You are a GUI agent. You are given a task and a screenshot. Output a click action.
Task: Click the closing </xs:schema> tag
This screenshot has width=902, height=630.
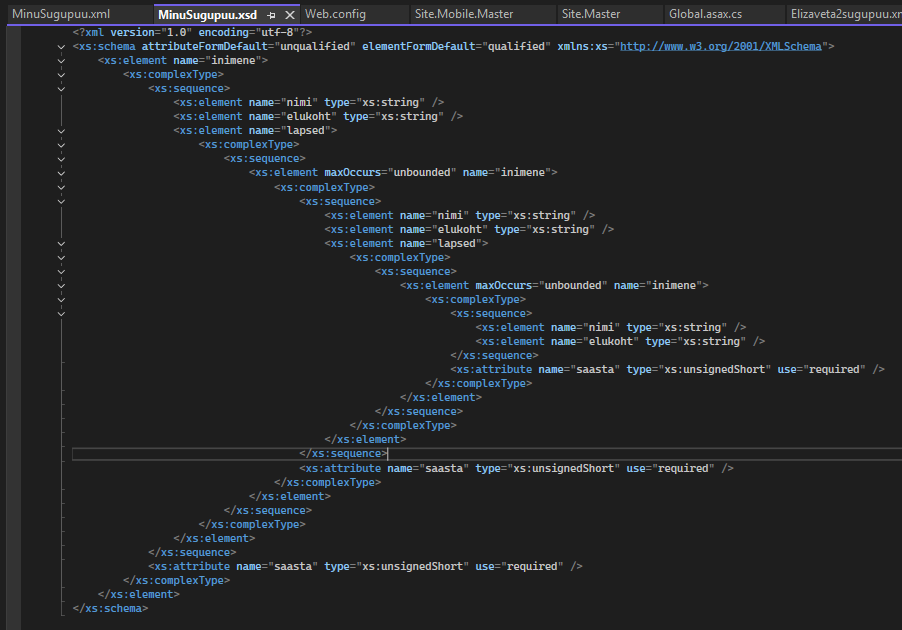[x=110, y=608]
